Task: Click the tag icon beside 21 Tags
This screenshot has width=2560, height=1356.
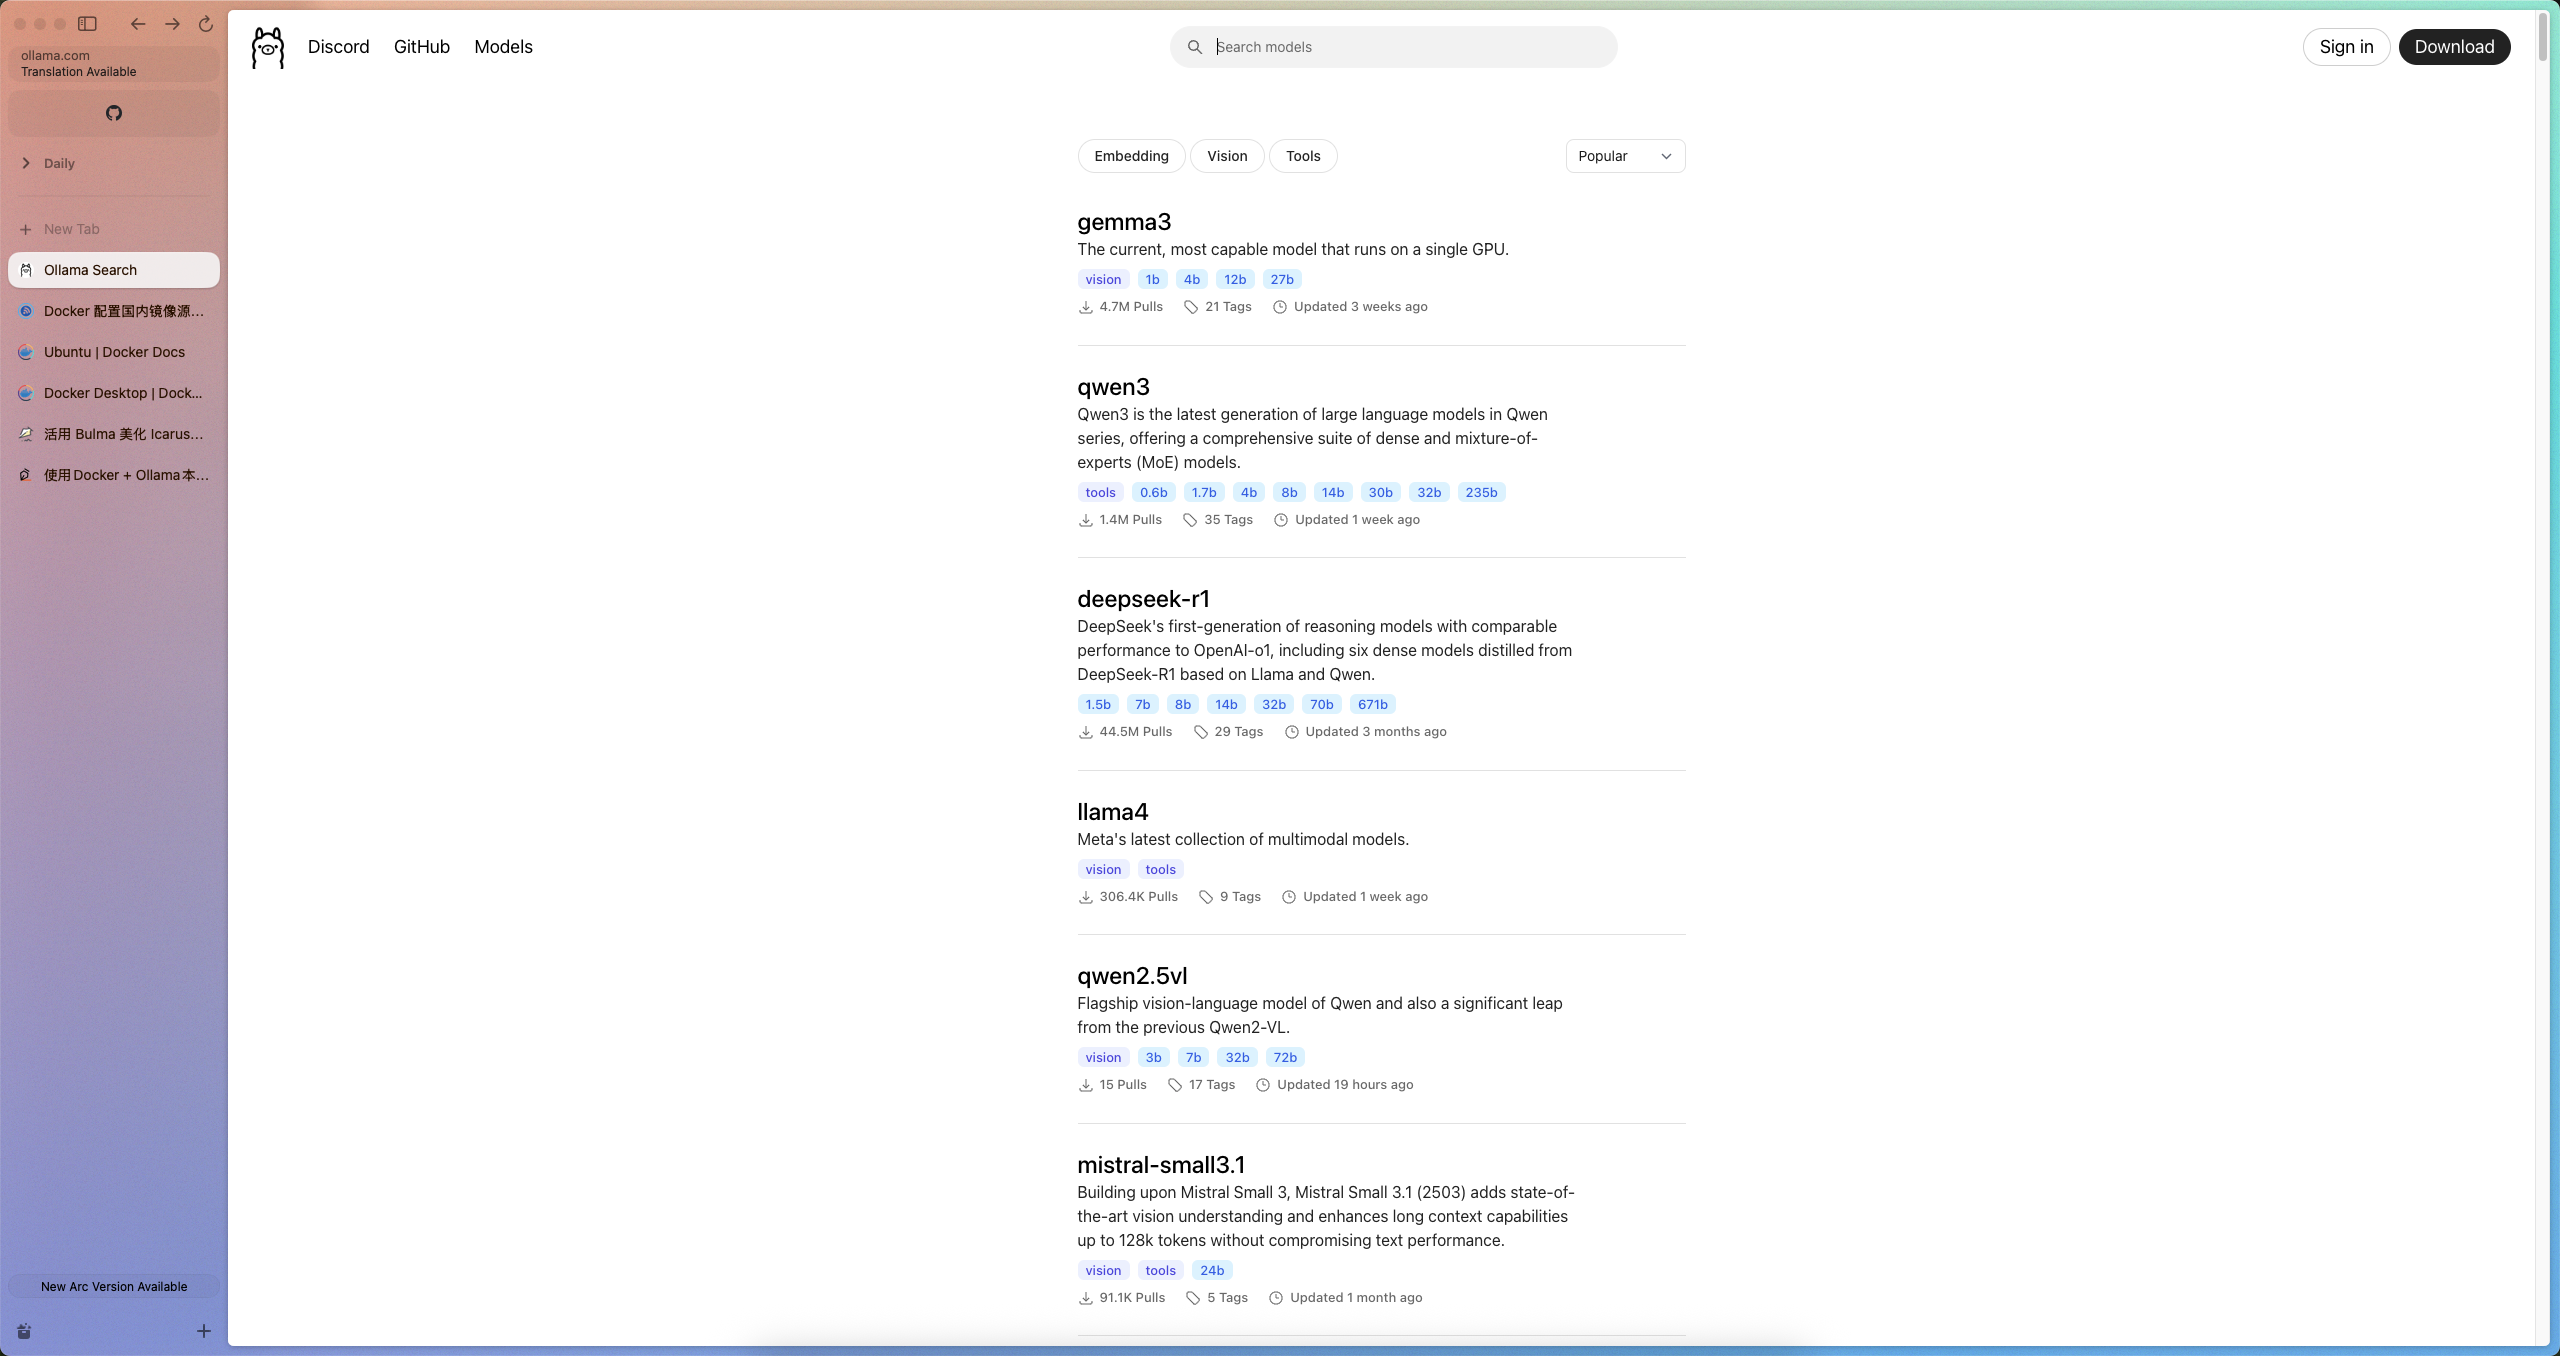Action: click(1191, 307)
